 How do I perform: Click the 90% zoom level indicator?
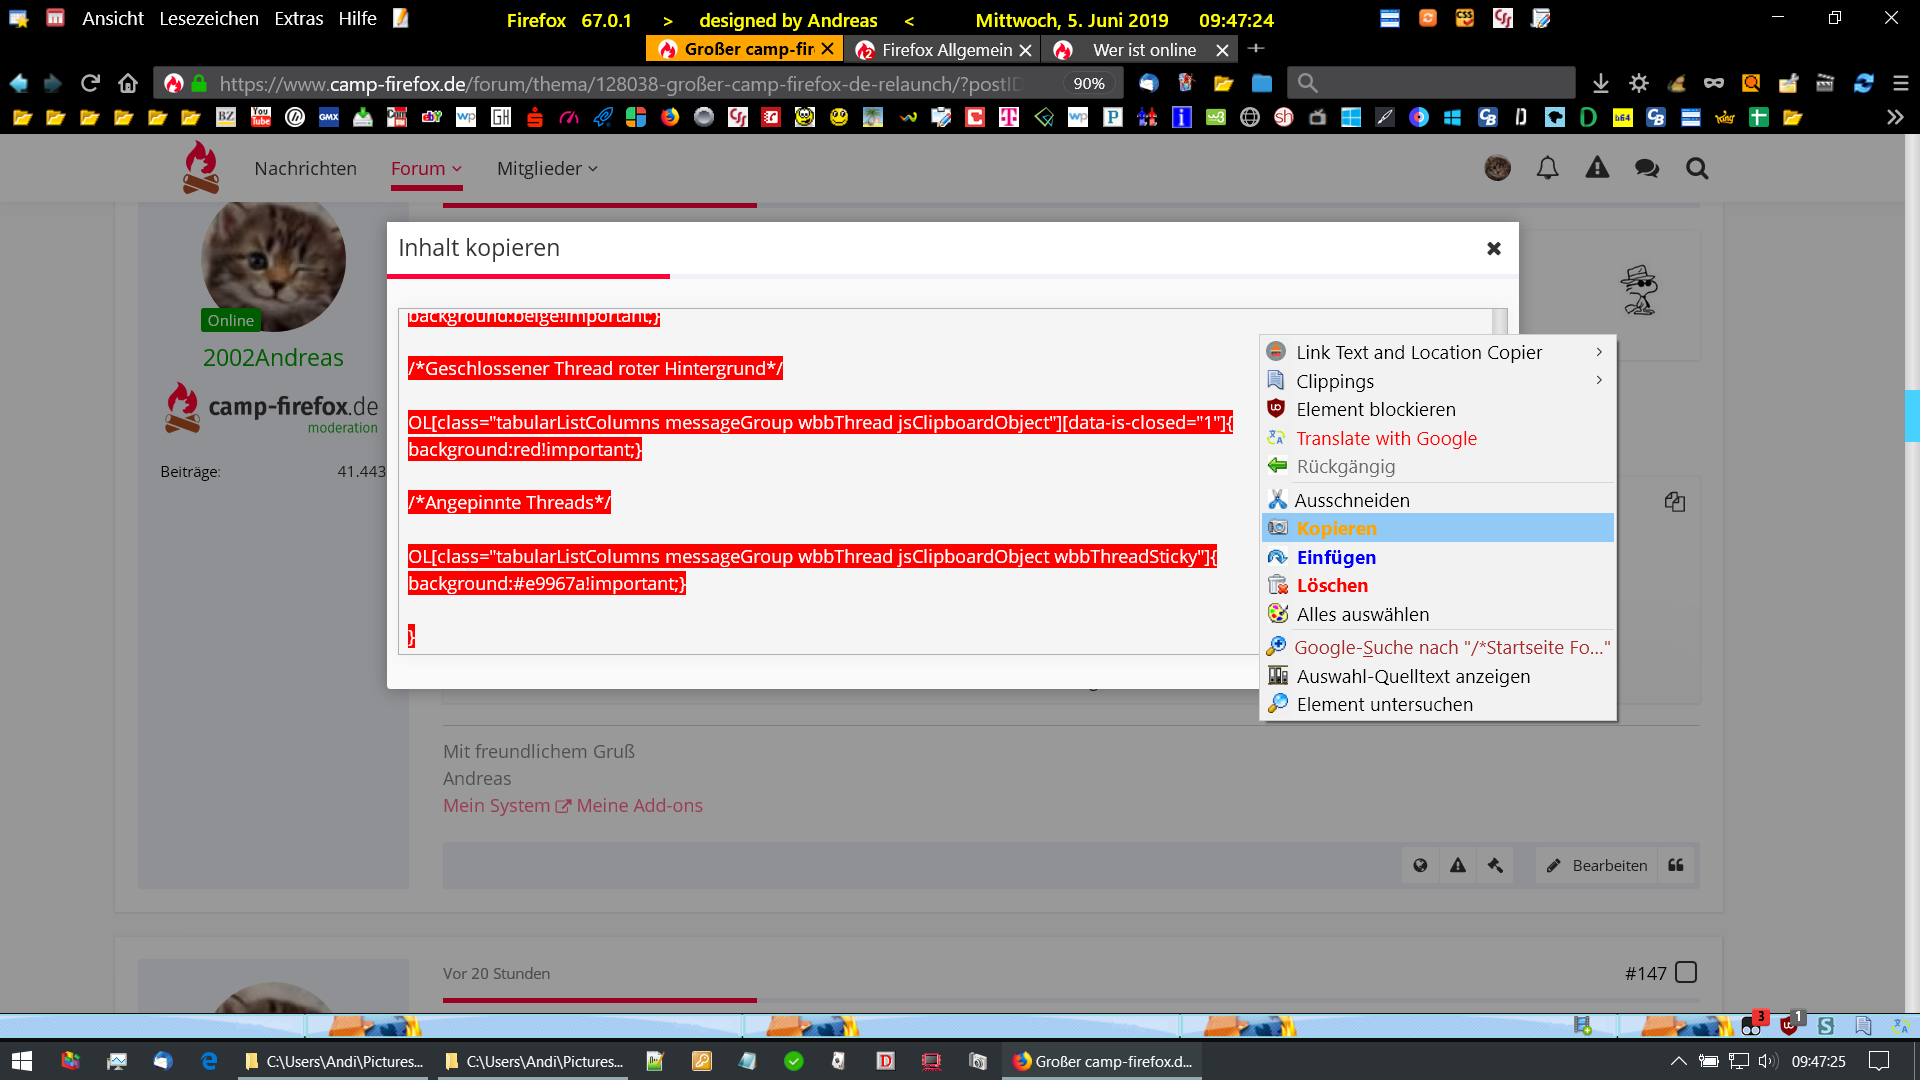tap(1088, 83)
